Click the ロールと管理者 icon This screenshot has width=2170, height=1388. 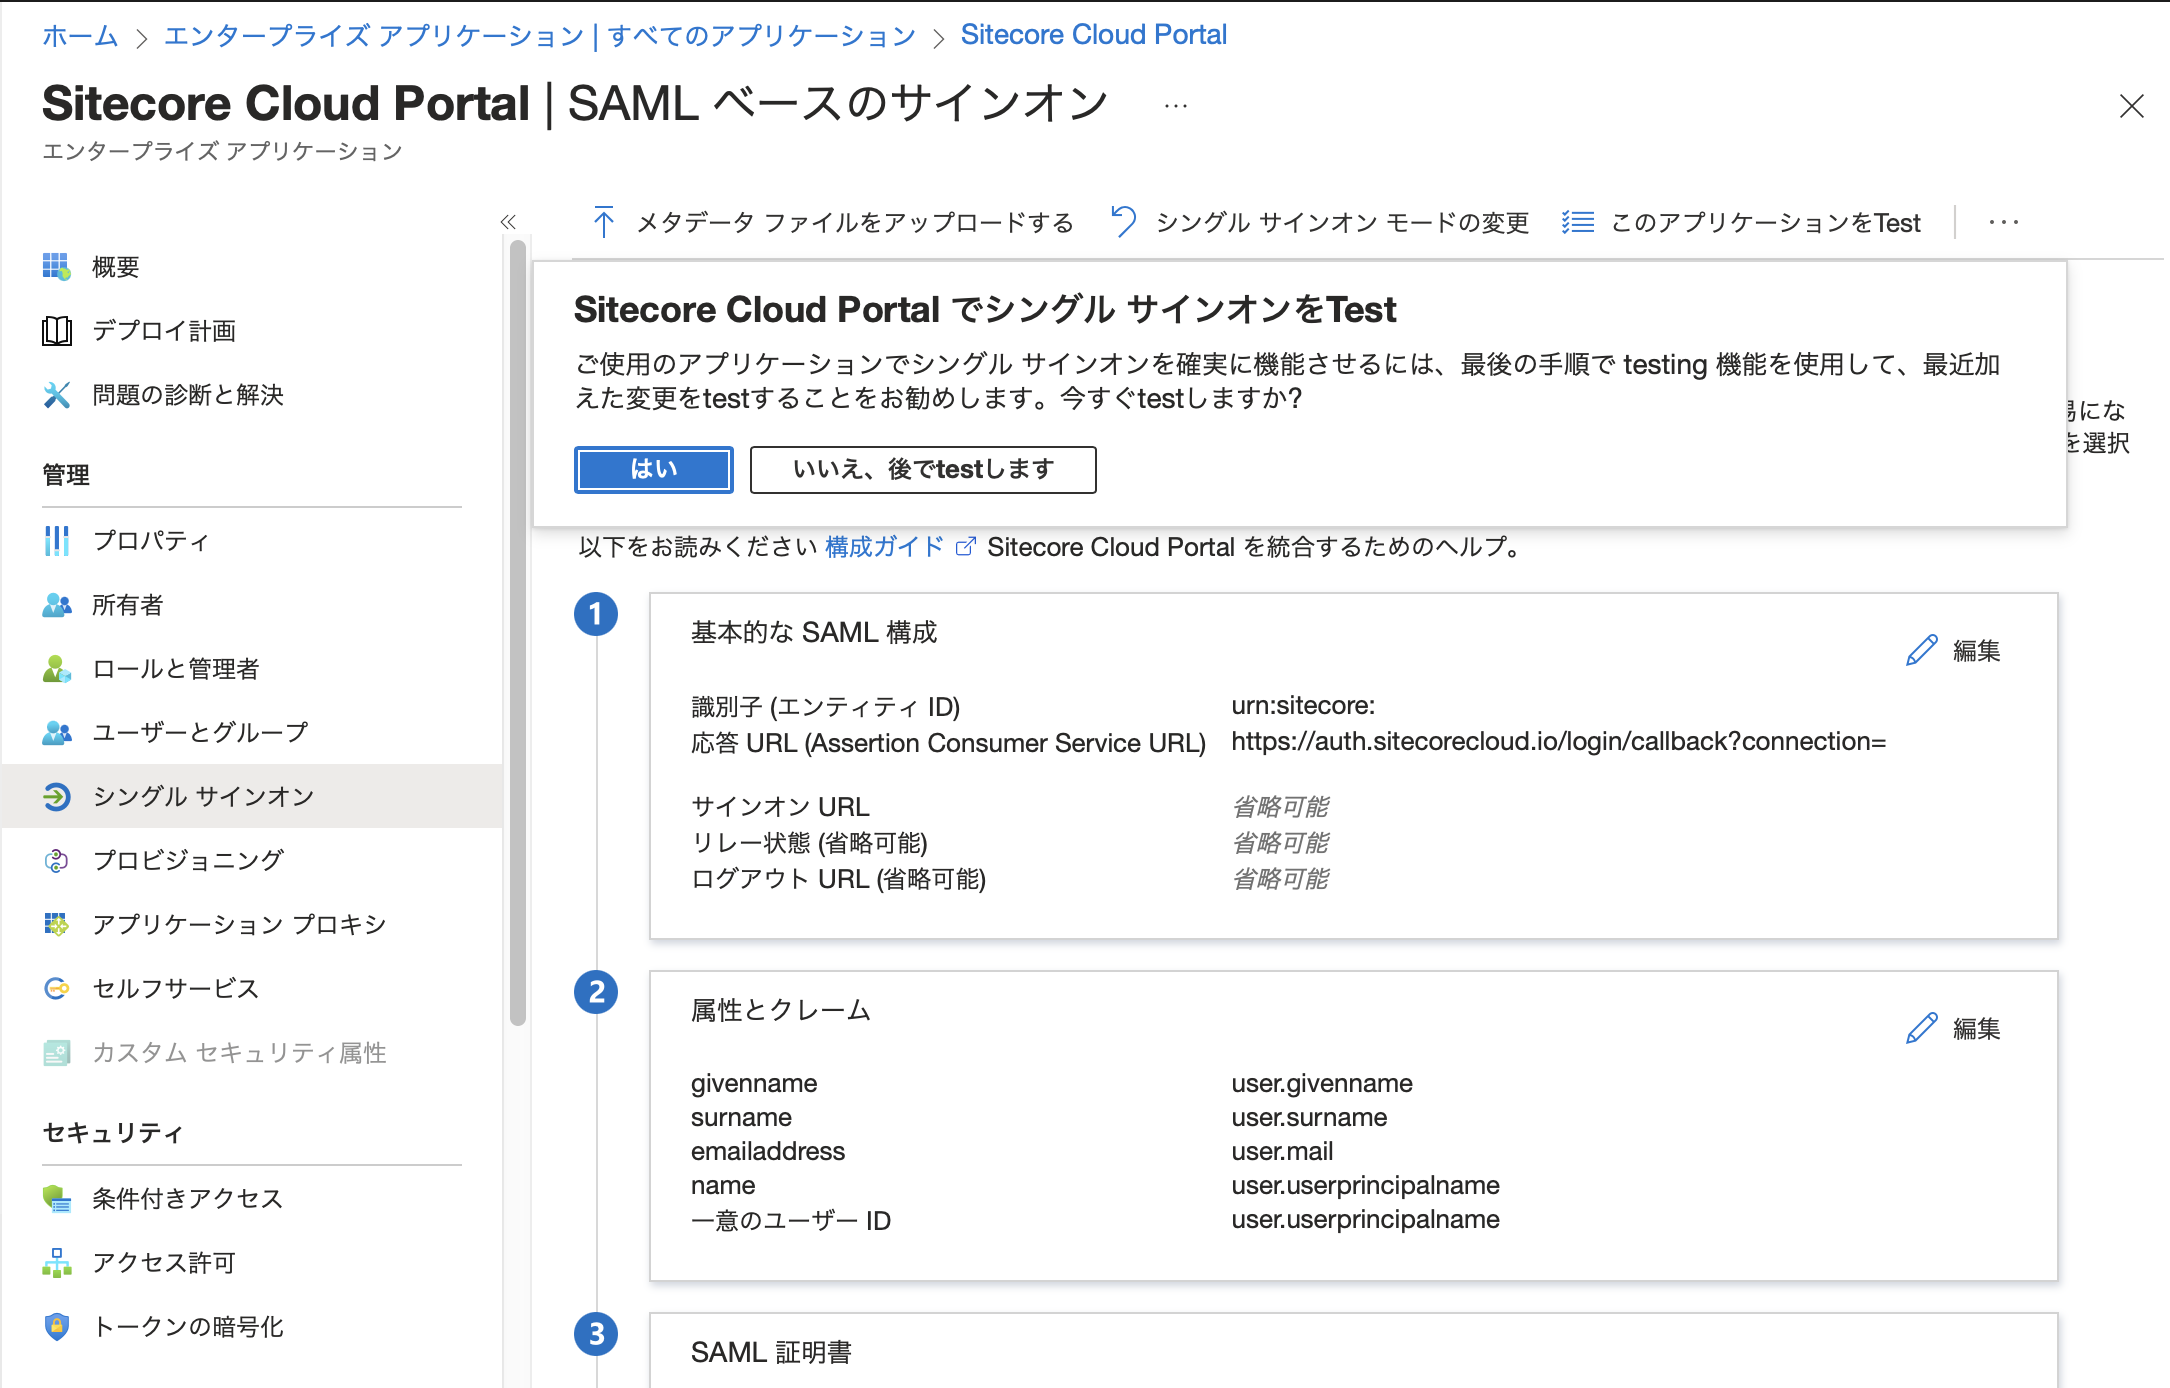click(56, 669)
